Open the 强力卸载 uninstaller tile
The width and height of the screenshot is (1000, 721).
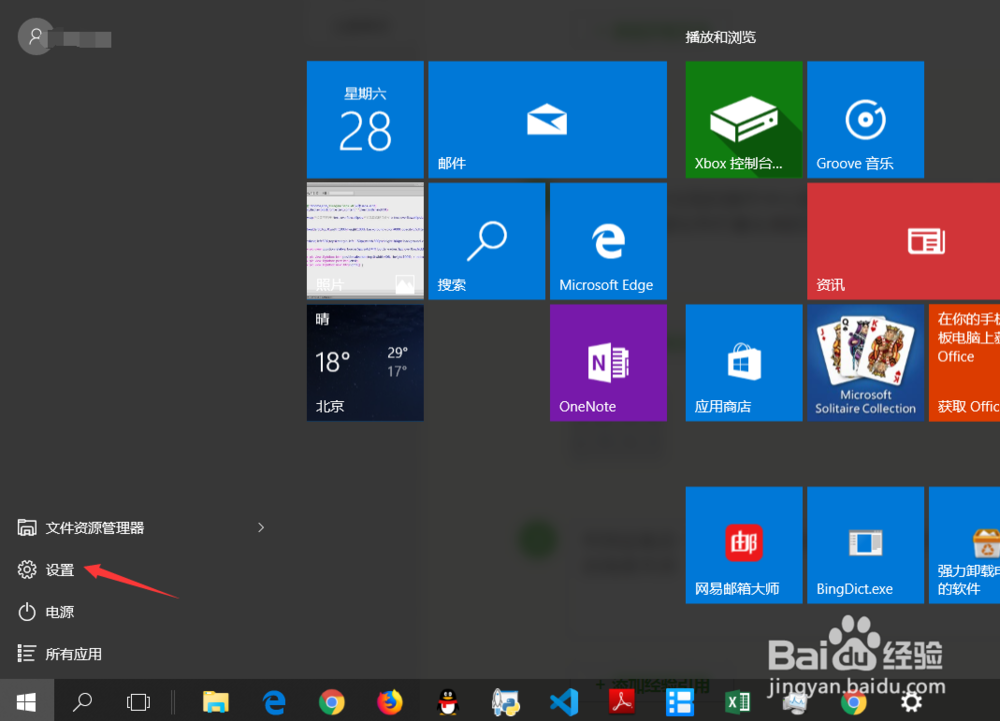point(964,545)
